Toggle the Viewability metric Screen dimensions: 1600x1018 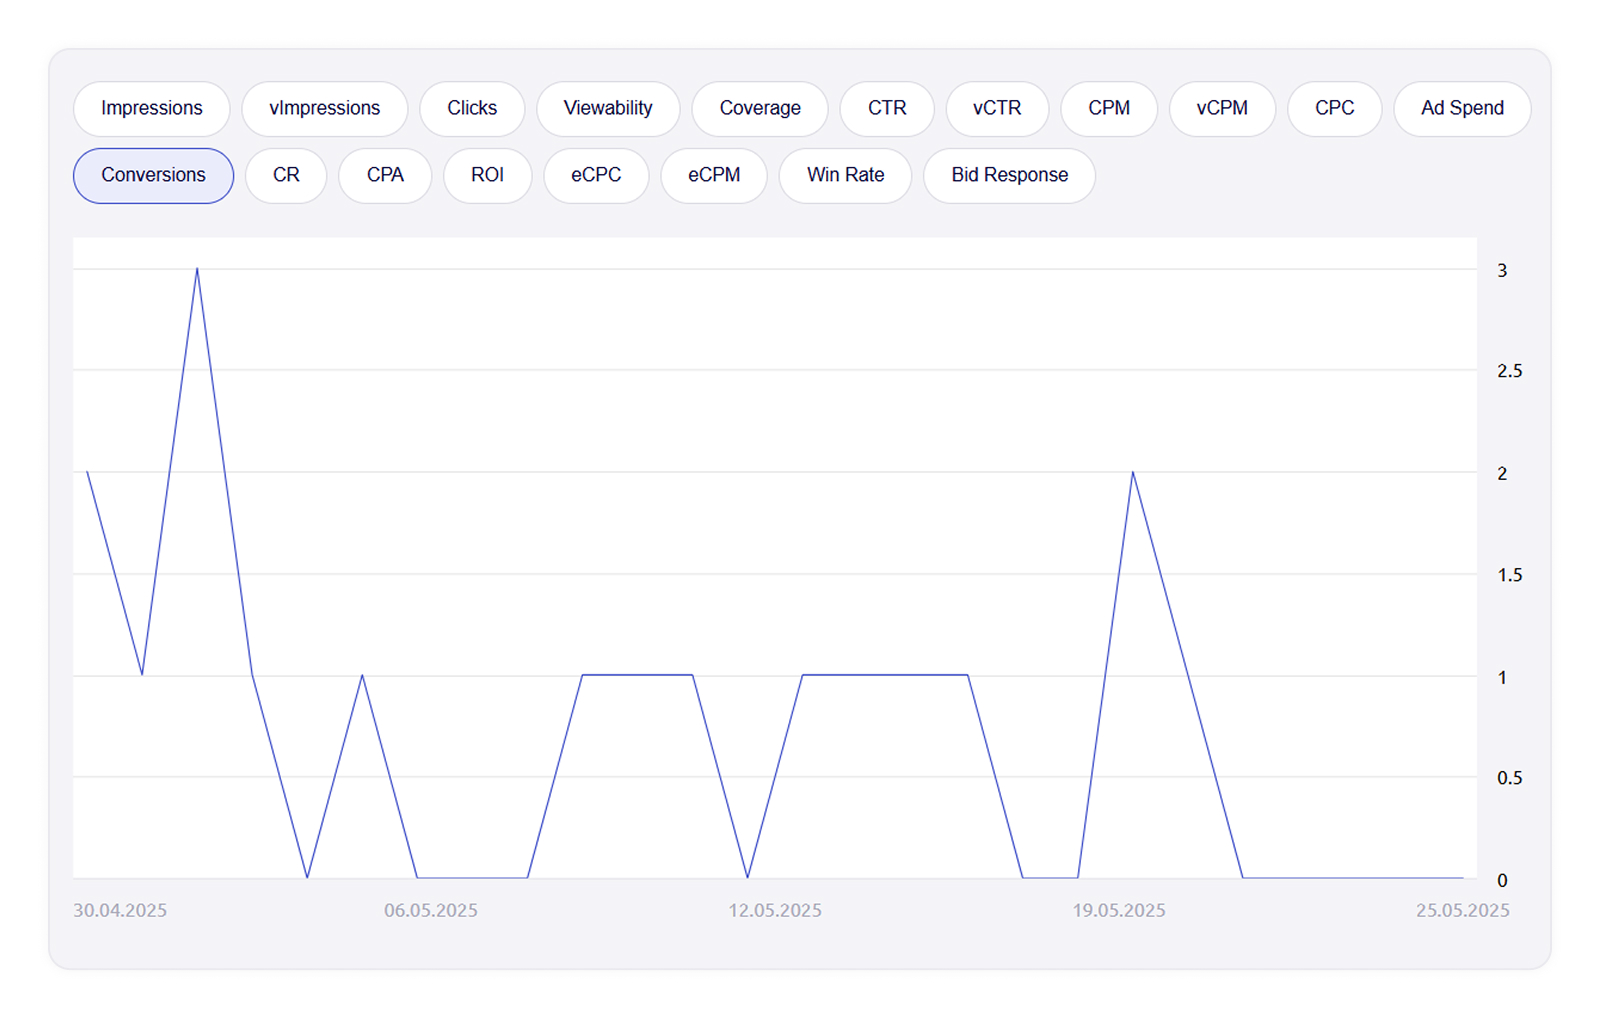coord(608,108)
